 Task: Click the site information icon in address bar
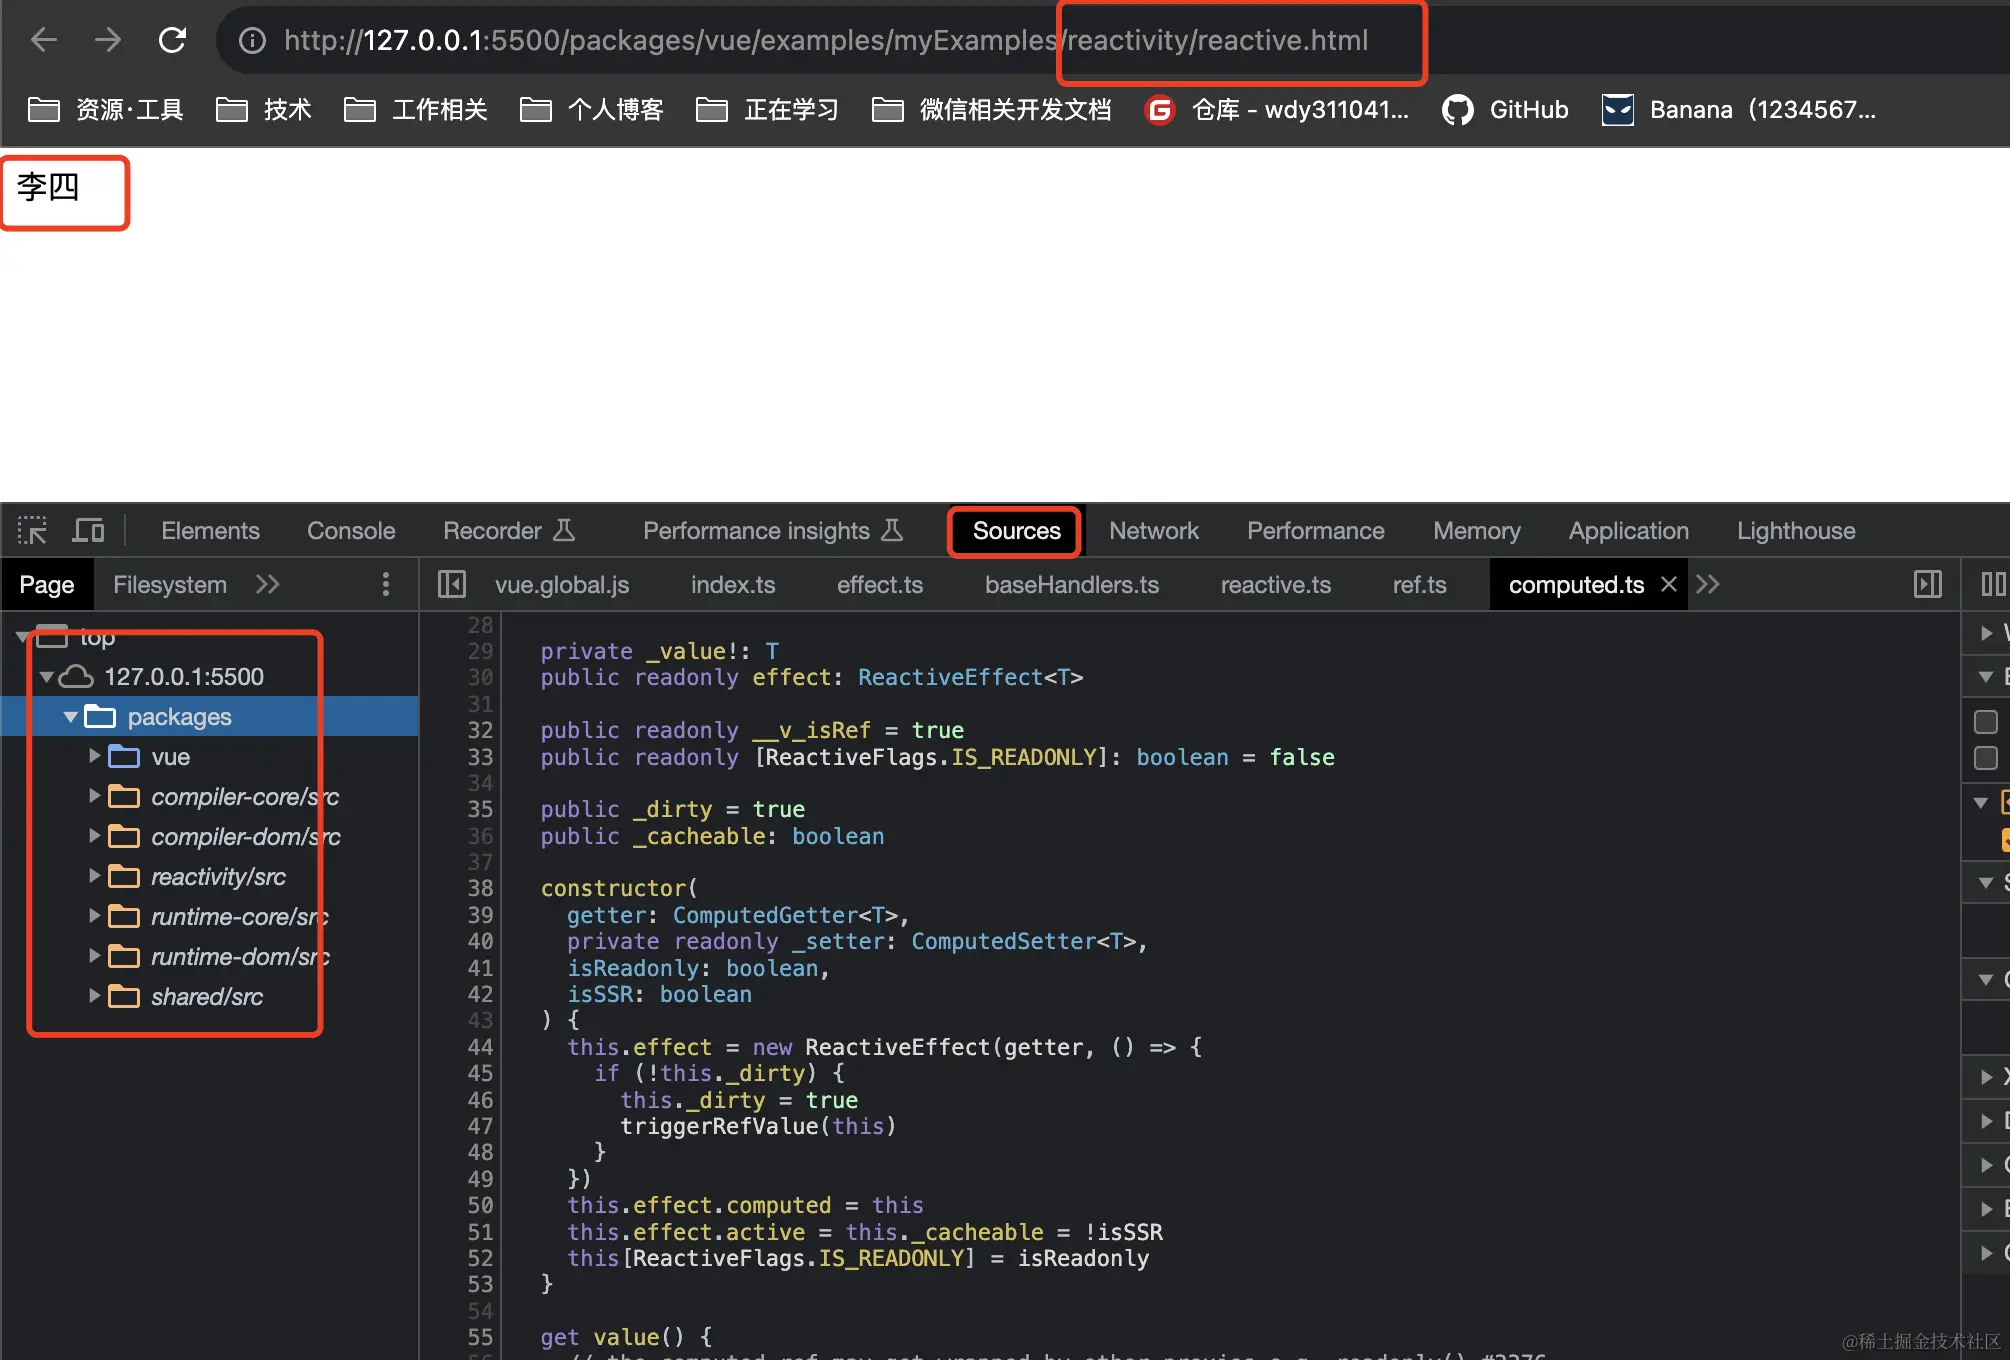252,40
